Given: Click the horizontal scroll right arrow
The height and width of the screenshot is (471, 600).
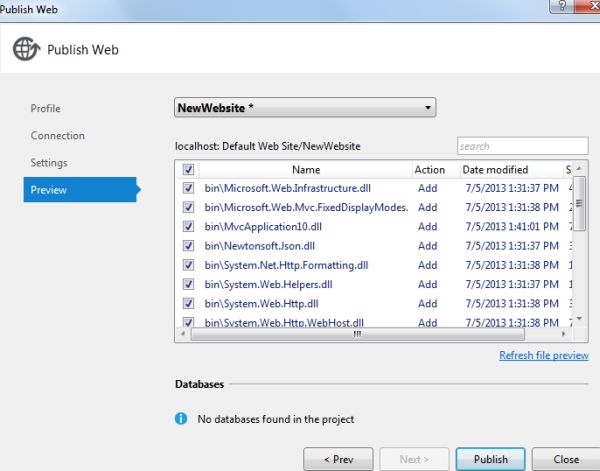Looking at the screenshot, I should coord(563,334).
